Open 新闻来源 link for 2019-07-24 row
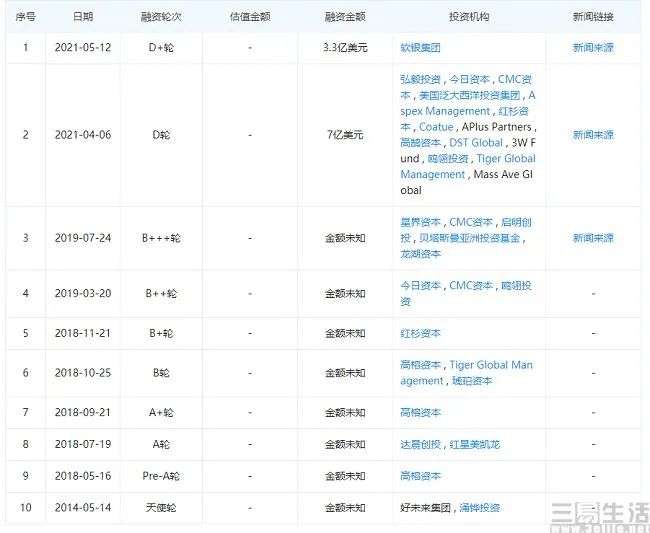Image resolution: width=650 pixels, height=533 pixels. (x=593, y=238)
